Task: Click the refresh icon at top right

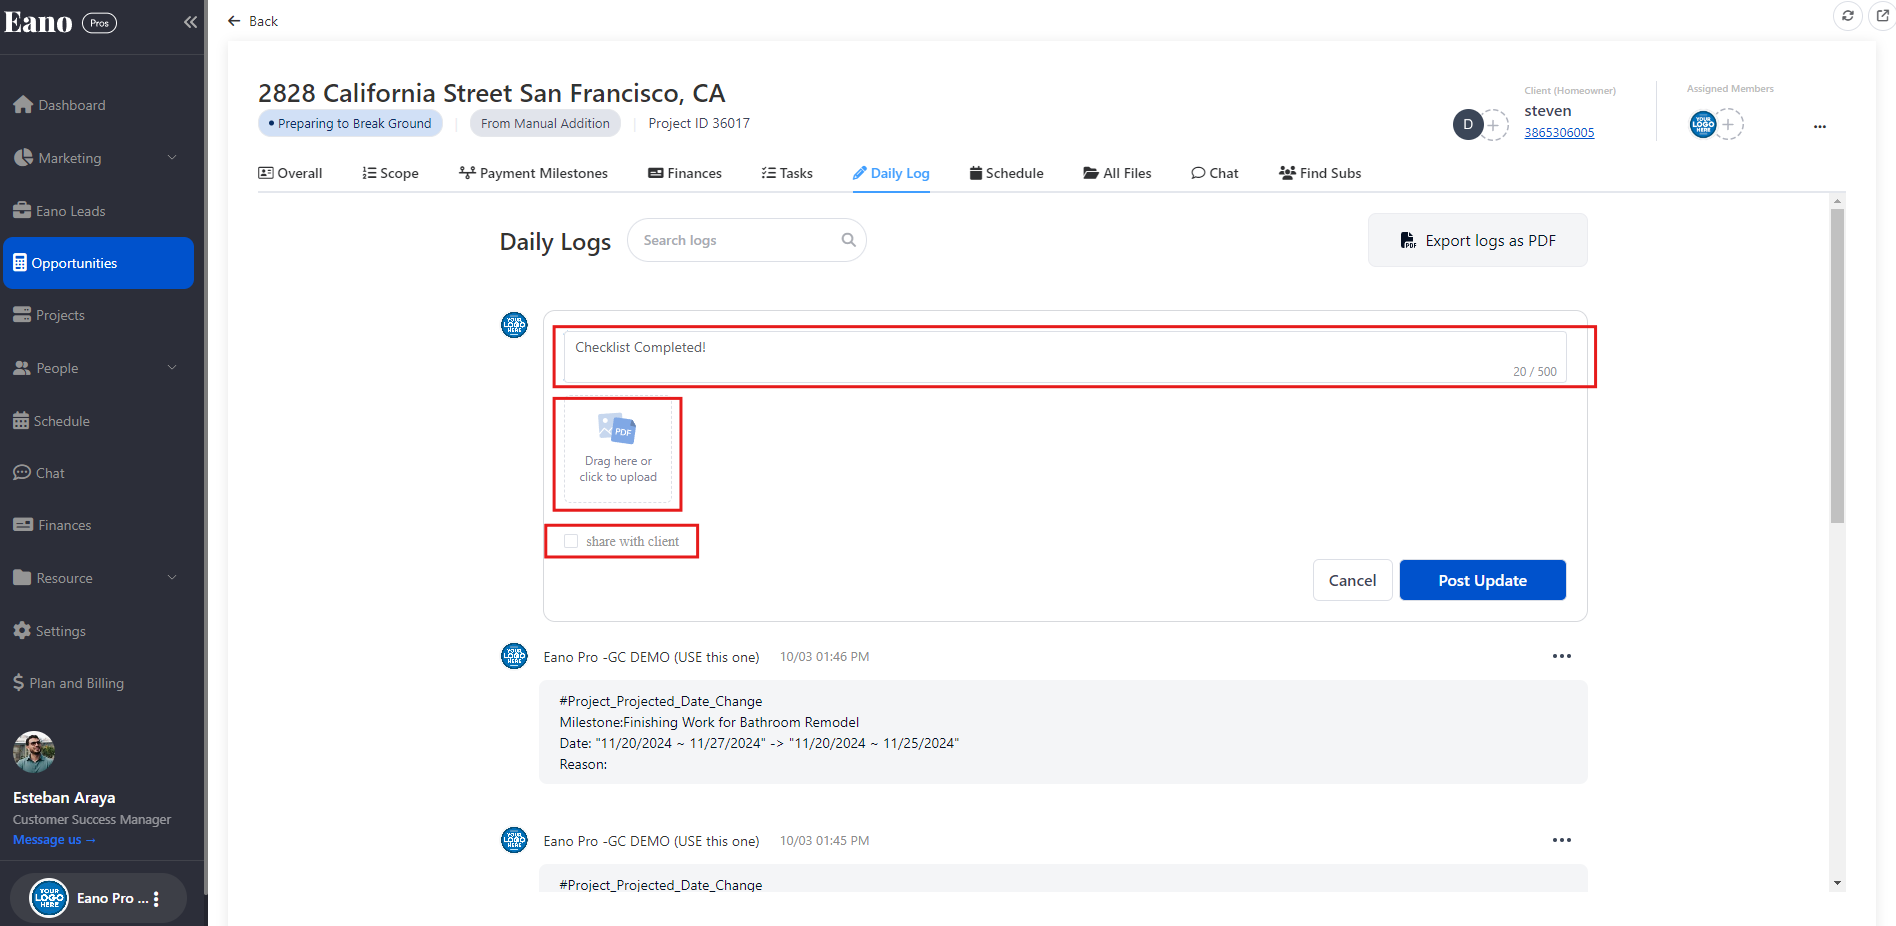Action: pyautogui.click(x=1847, y=16)
